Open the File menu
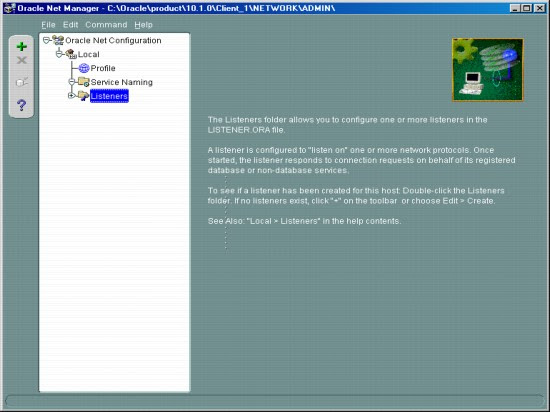 (x=48, y=25)
